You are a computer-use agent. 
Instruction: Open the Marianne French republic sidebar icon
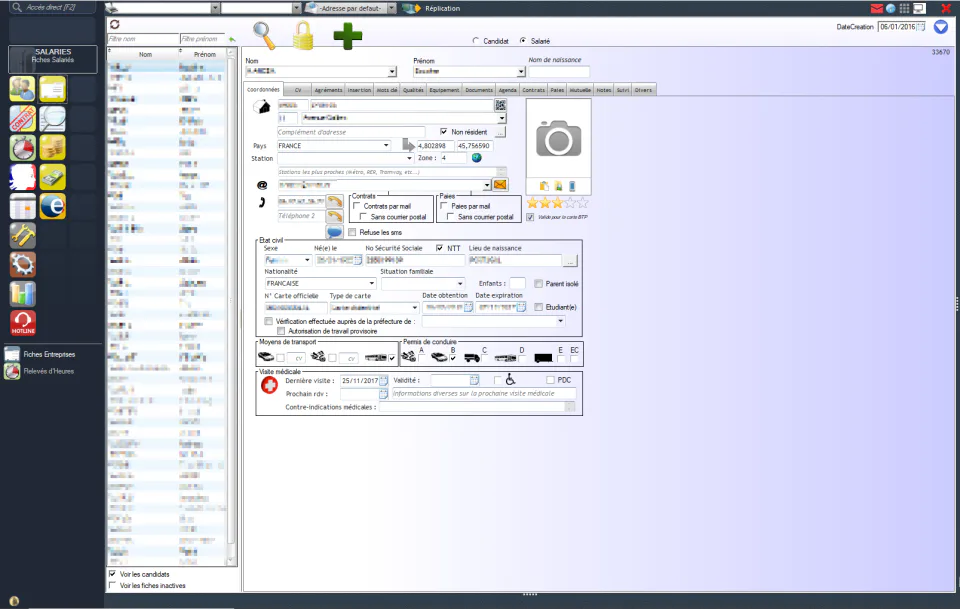23,177
